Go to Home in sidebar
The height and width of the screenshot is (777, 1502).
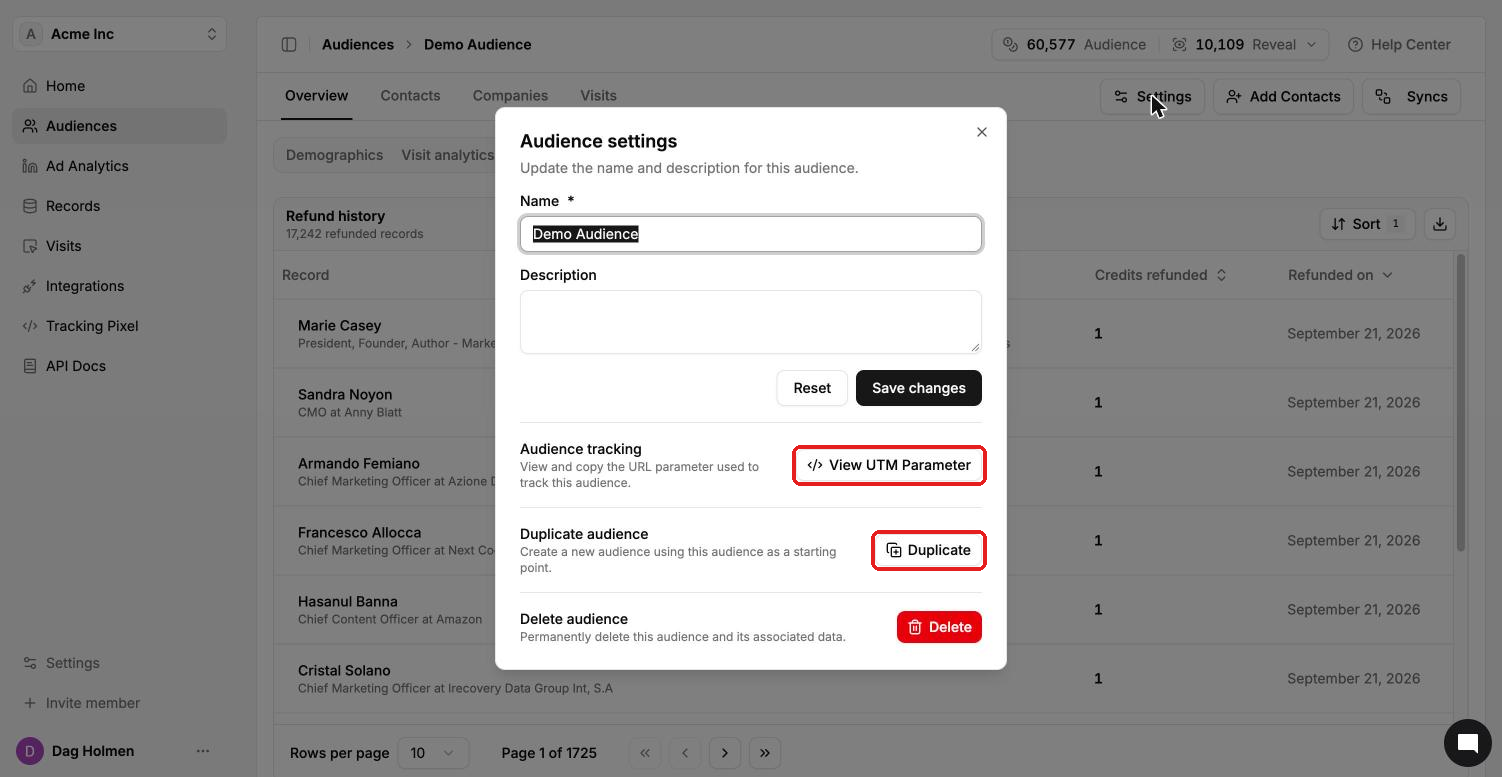(120, 86)
